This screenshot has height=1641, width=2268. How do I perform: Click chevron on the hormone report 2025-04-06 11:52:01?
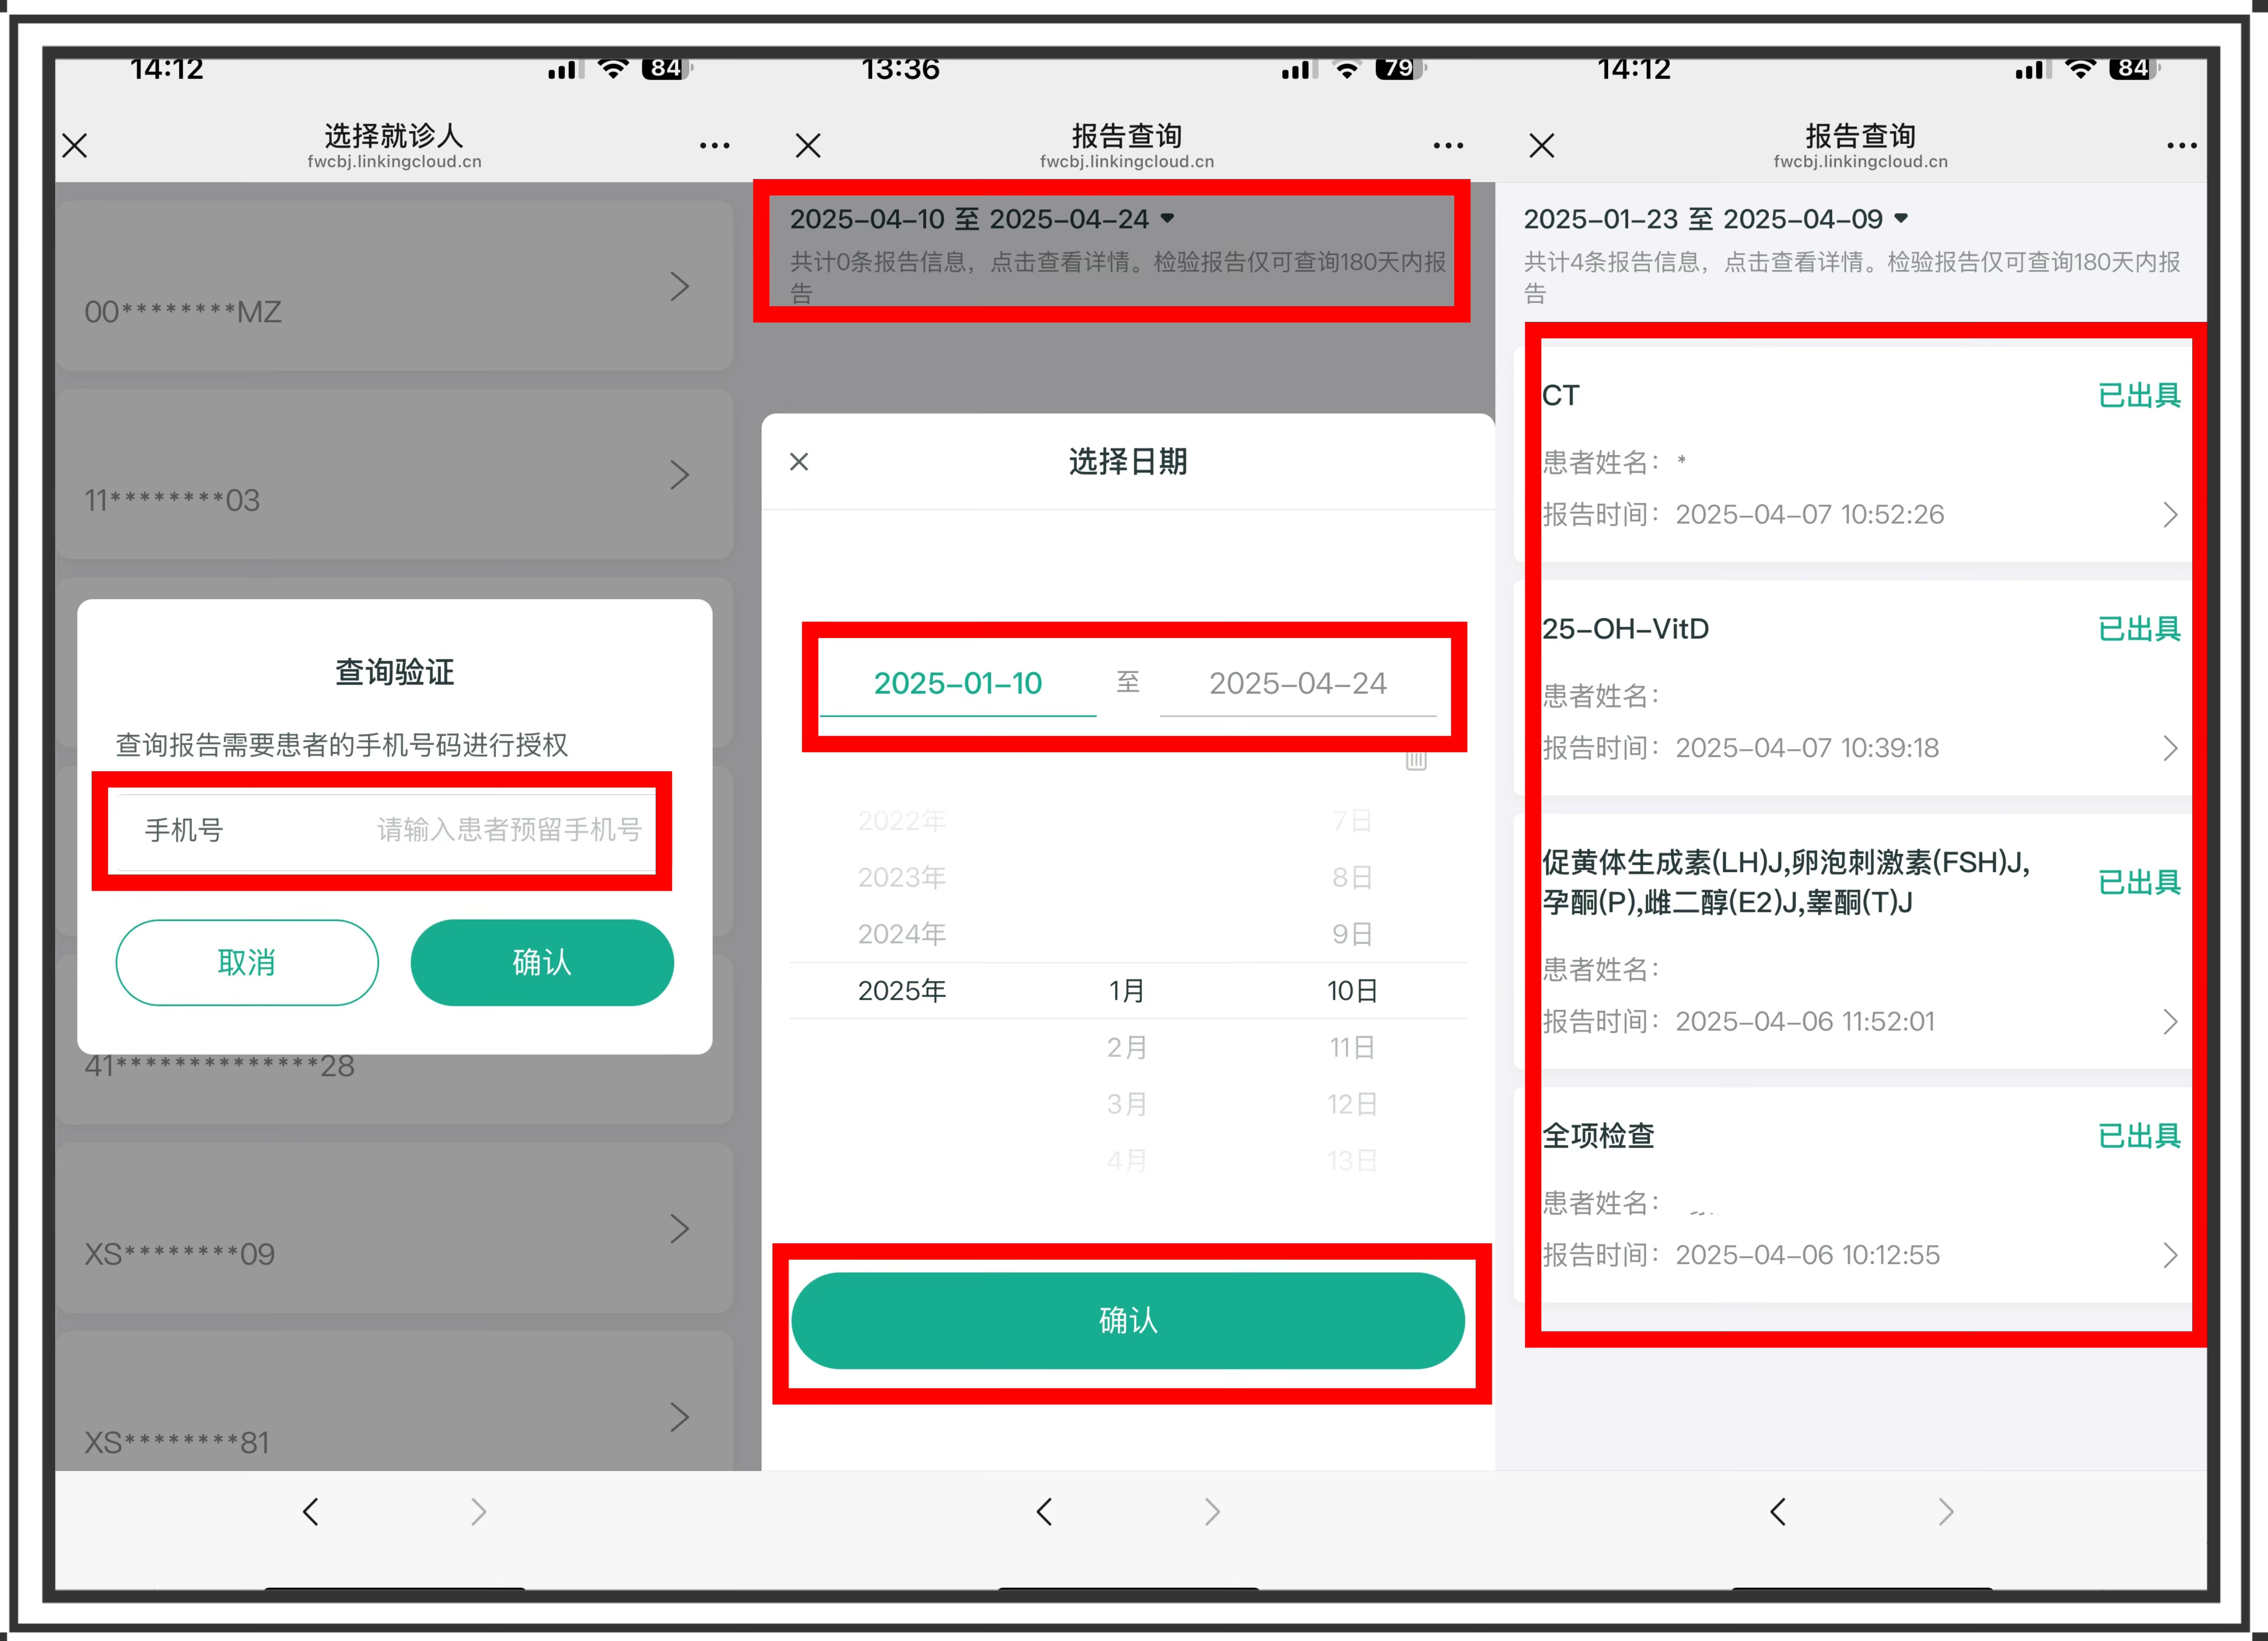pos(2170,1022)
